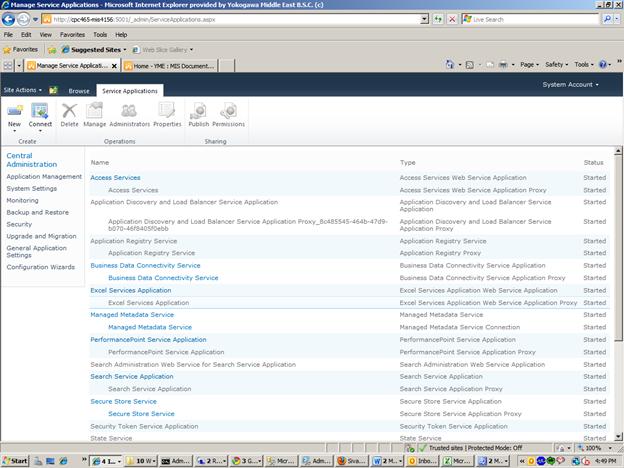Open the Access Services link
The height and width of the screenshot is (468, 624).
coord(115,177)
